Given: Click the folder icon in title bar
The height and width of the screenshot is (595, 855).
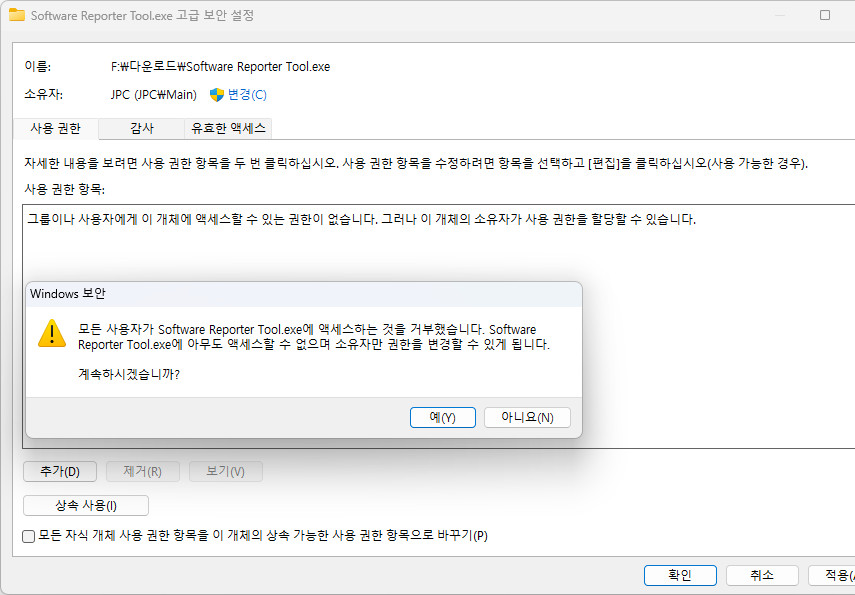Looking at the screenshot, I should (17, 15).
